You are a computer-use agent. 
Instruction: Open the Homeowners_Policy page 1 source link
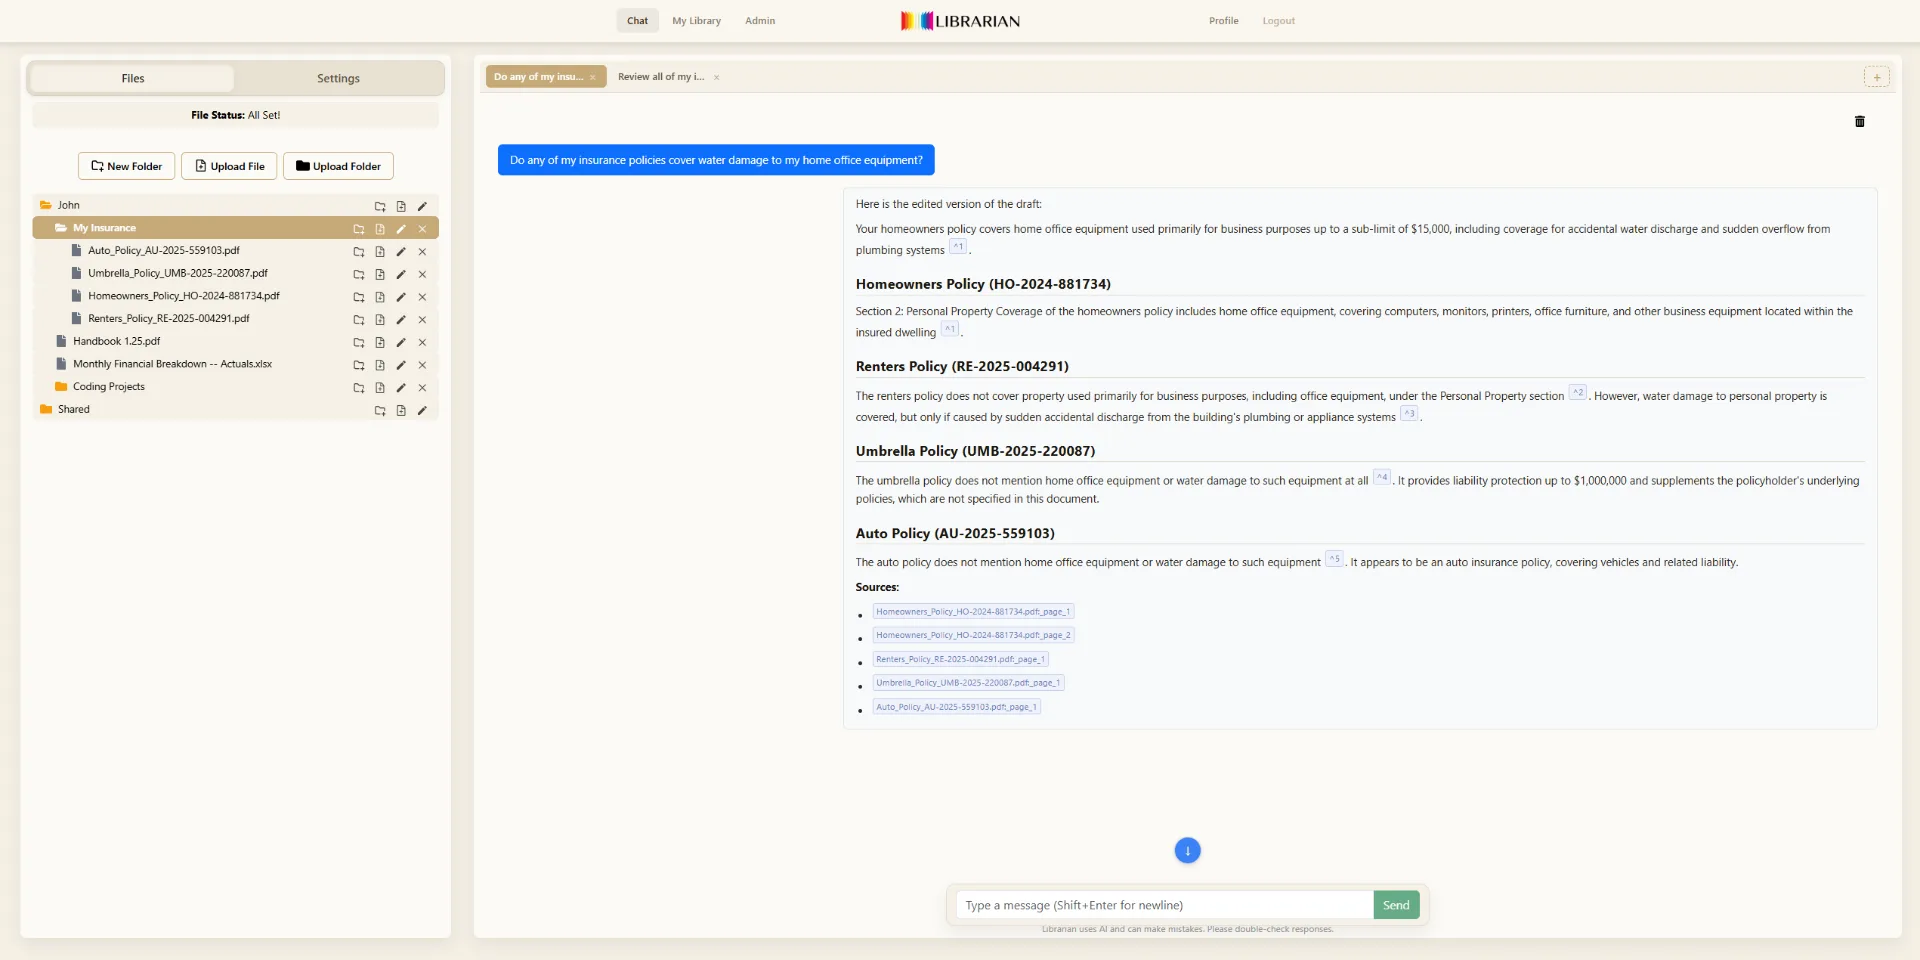coord(972,611)
